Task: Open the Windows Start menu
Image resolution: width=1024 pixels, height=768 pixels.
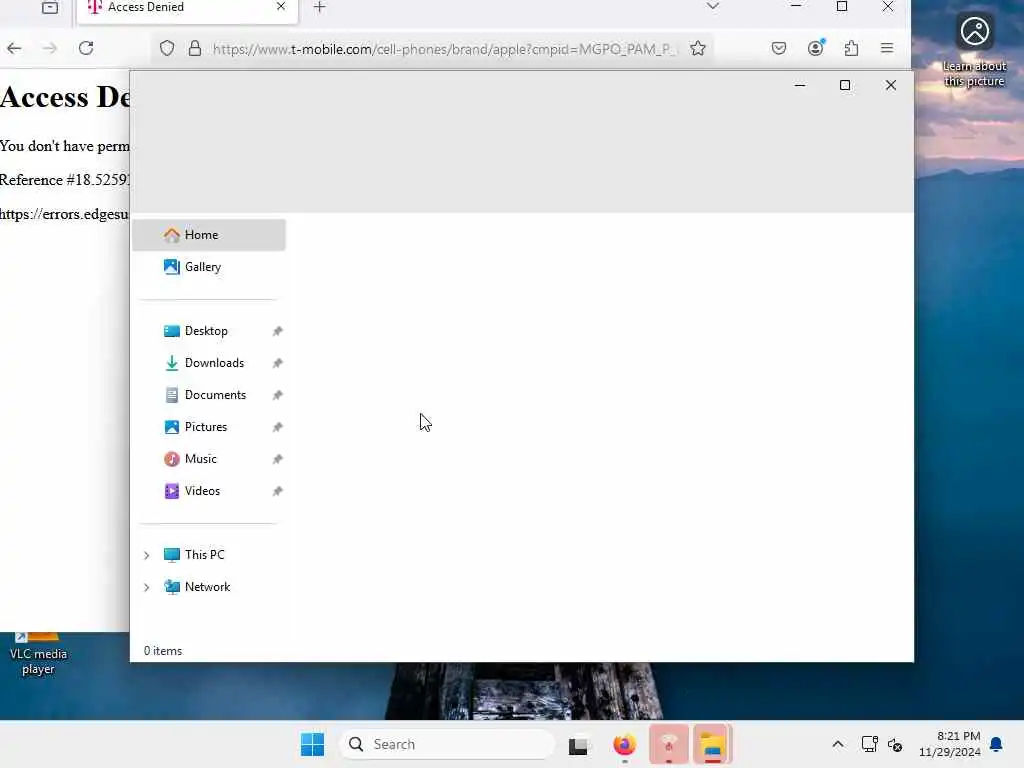Action: point(313,744)
